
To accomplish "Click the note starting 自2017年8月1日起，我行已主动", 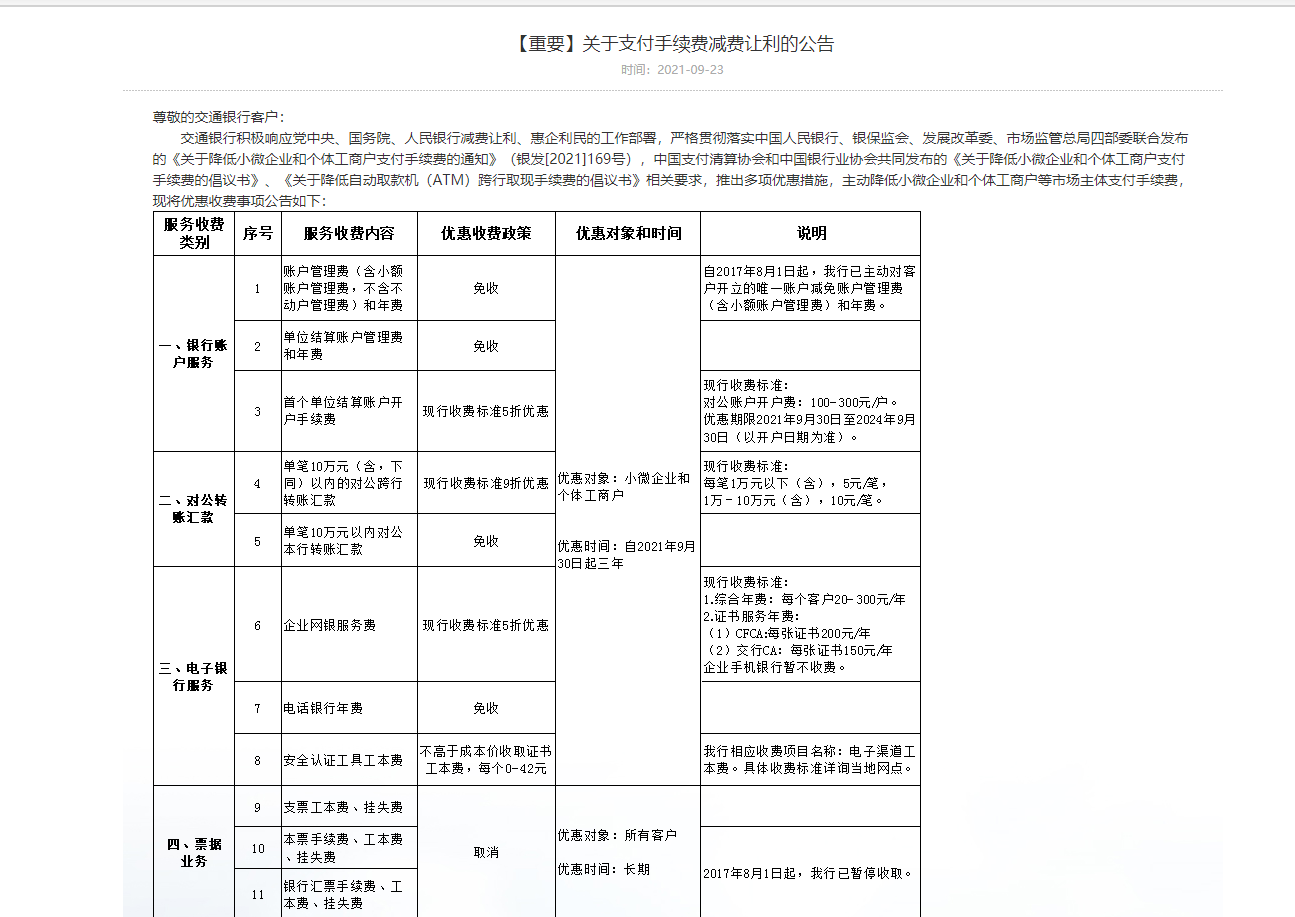I will tap(809, 288).
